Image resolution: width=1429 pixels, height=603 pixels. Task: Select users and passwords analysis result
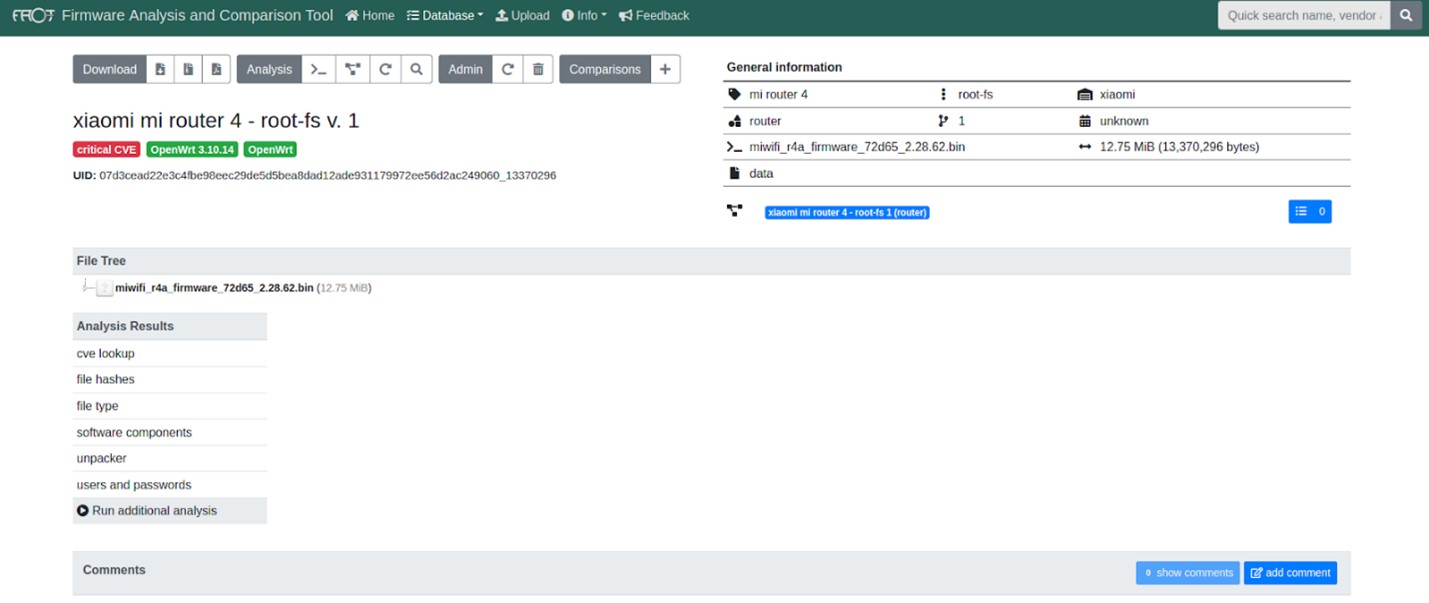tap(170, 484)
